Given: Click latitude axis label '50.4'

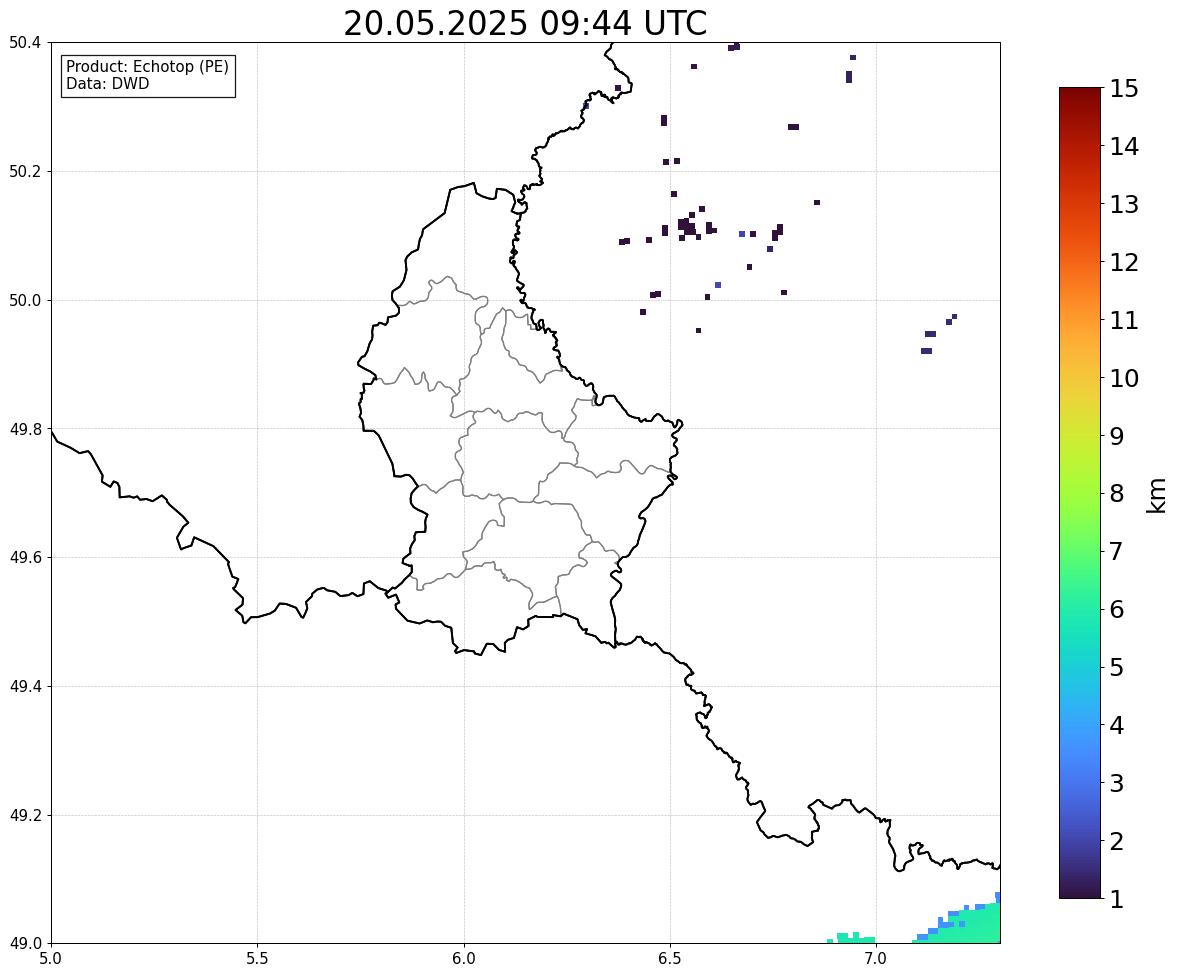Looking at the screenshot, I should click(25, 43).
